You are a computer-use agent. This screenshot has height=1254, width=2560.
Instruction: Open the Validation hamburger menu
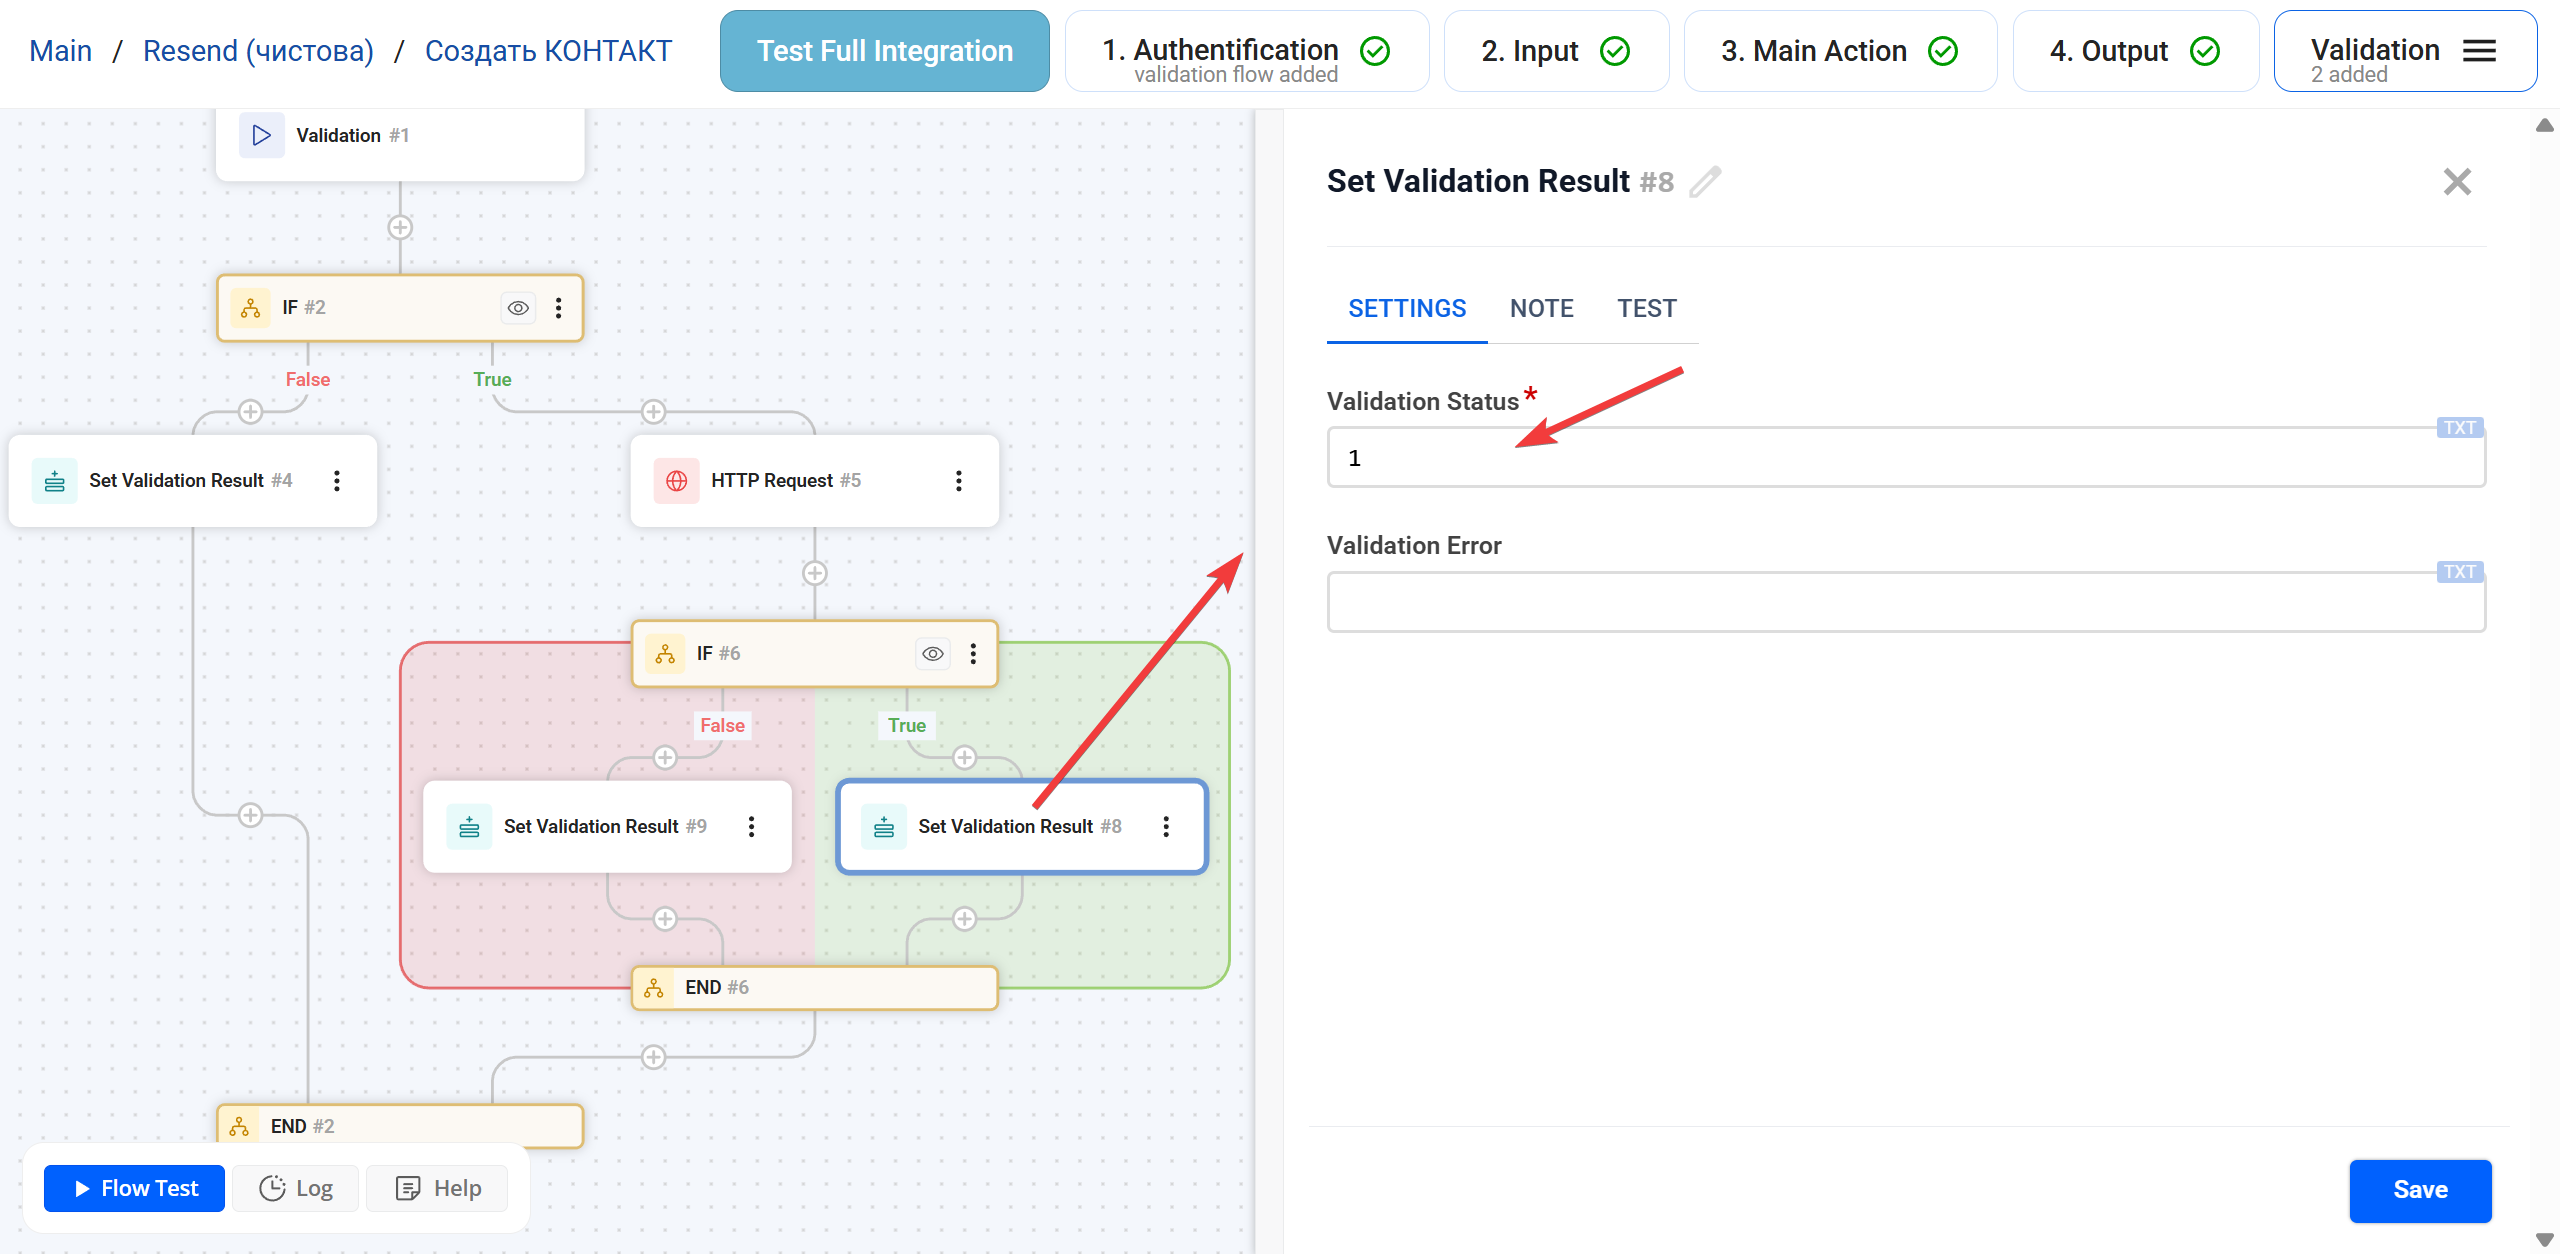click(2479, 50)
